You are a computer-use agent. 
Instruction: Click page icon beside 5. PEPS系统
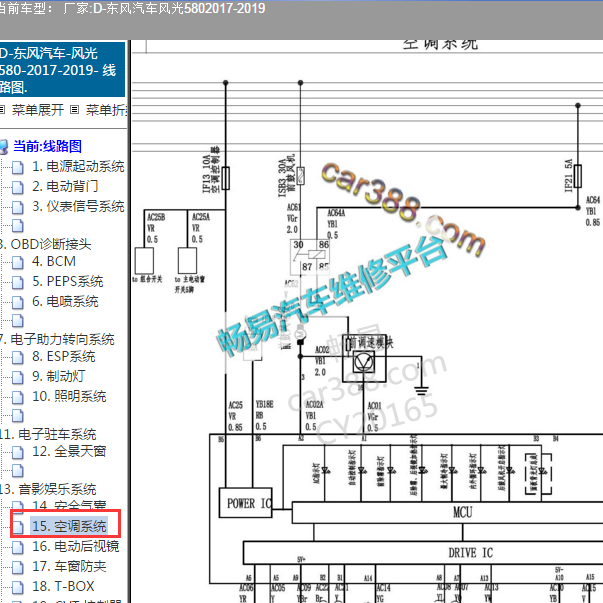coord(17,283)
